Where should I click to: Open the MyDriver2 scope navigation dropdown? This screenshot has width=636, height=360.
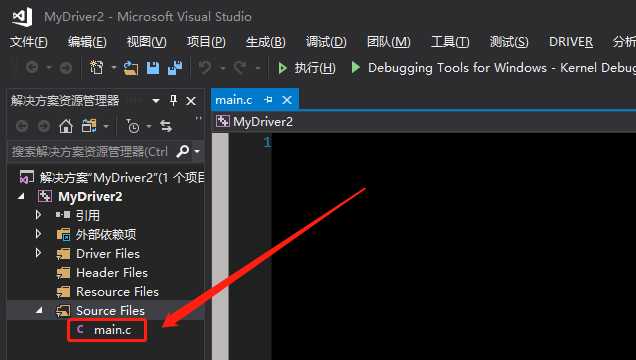(425, 121)
